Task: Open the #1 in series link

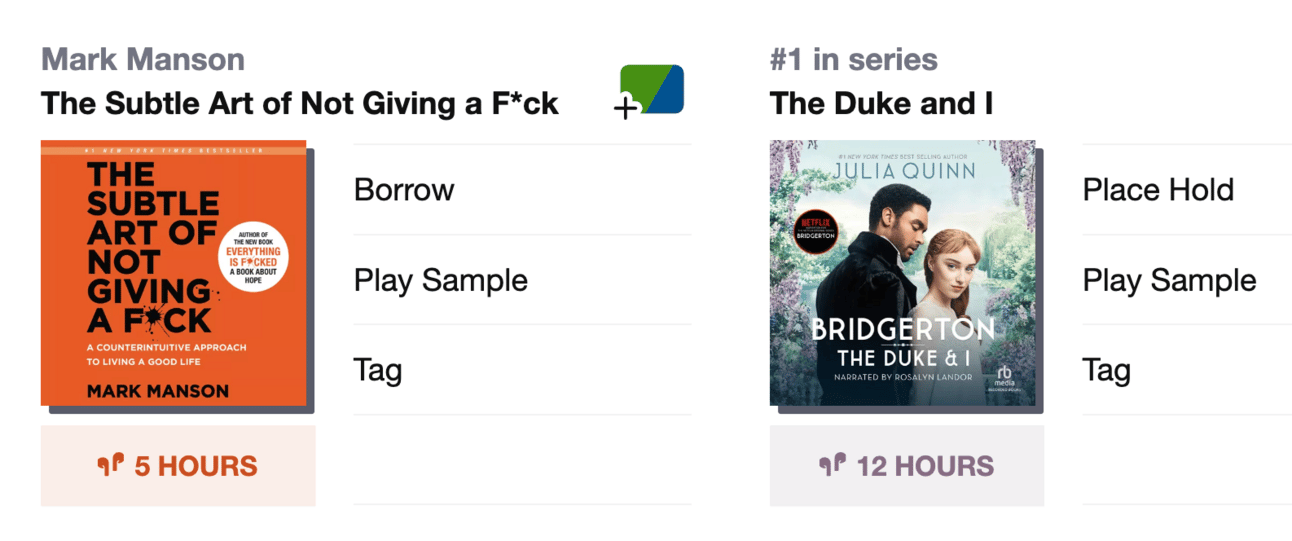Action: [854, 59]
